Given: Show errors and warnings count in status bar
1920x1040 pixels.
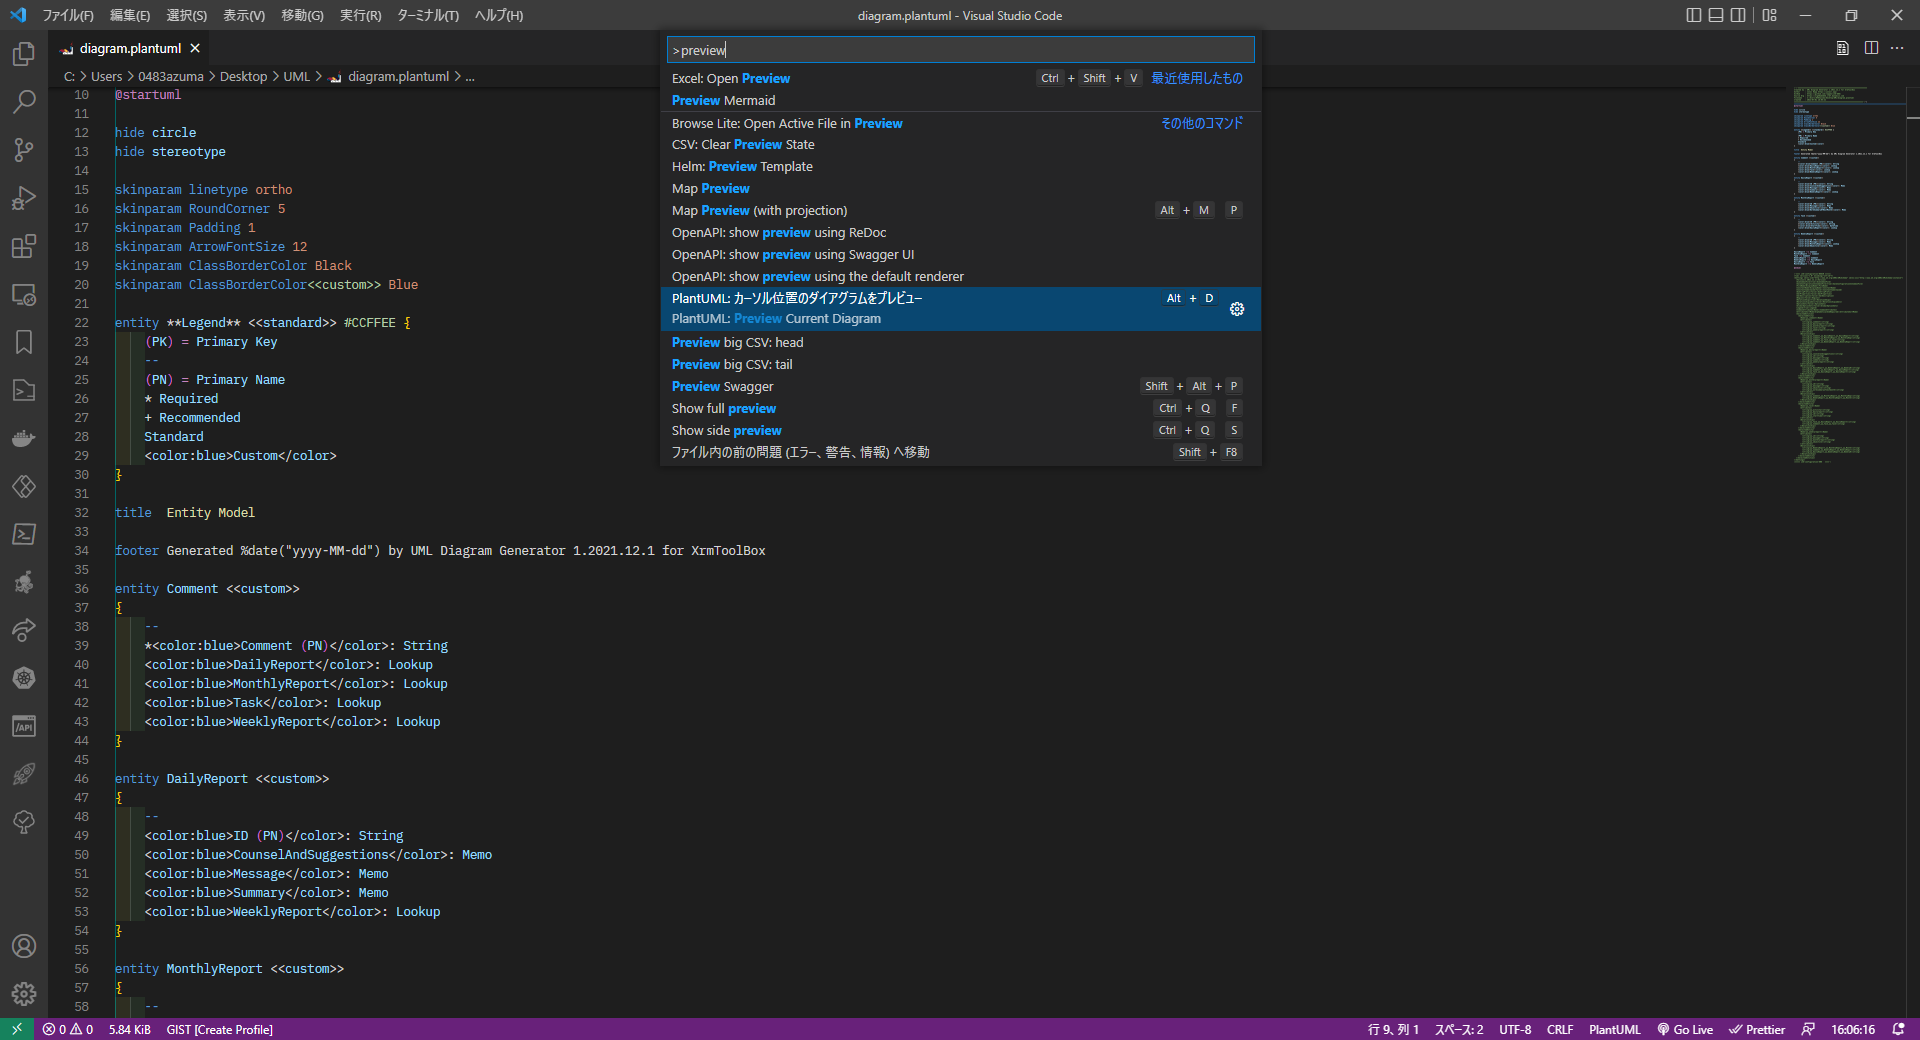Looking at the screenshot, I should tap(68, 1029).
